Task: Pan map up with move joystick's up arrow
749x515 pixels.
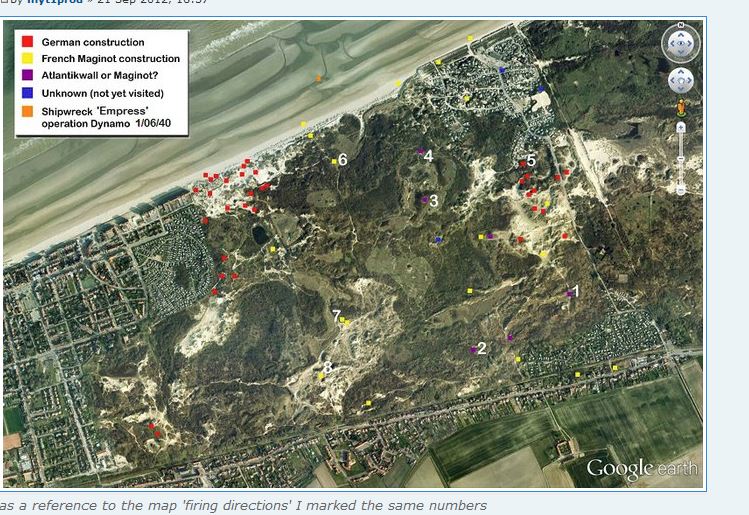Action: coord(680,72)
